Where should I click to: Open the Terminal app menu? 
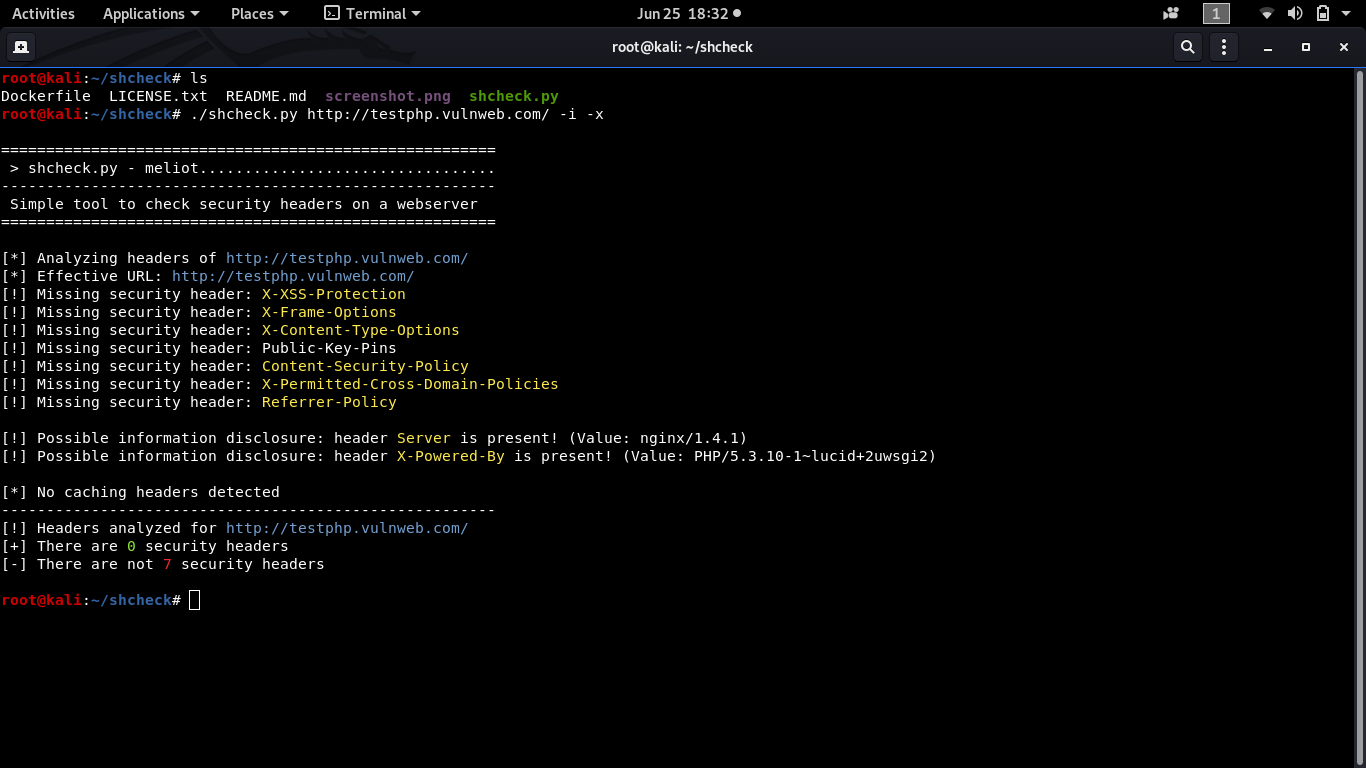click(x=373, y=14)
